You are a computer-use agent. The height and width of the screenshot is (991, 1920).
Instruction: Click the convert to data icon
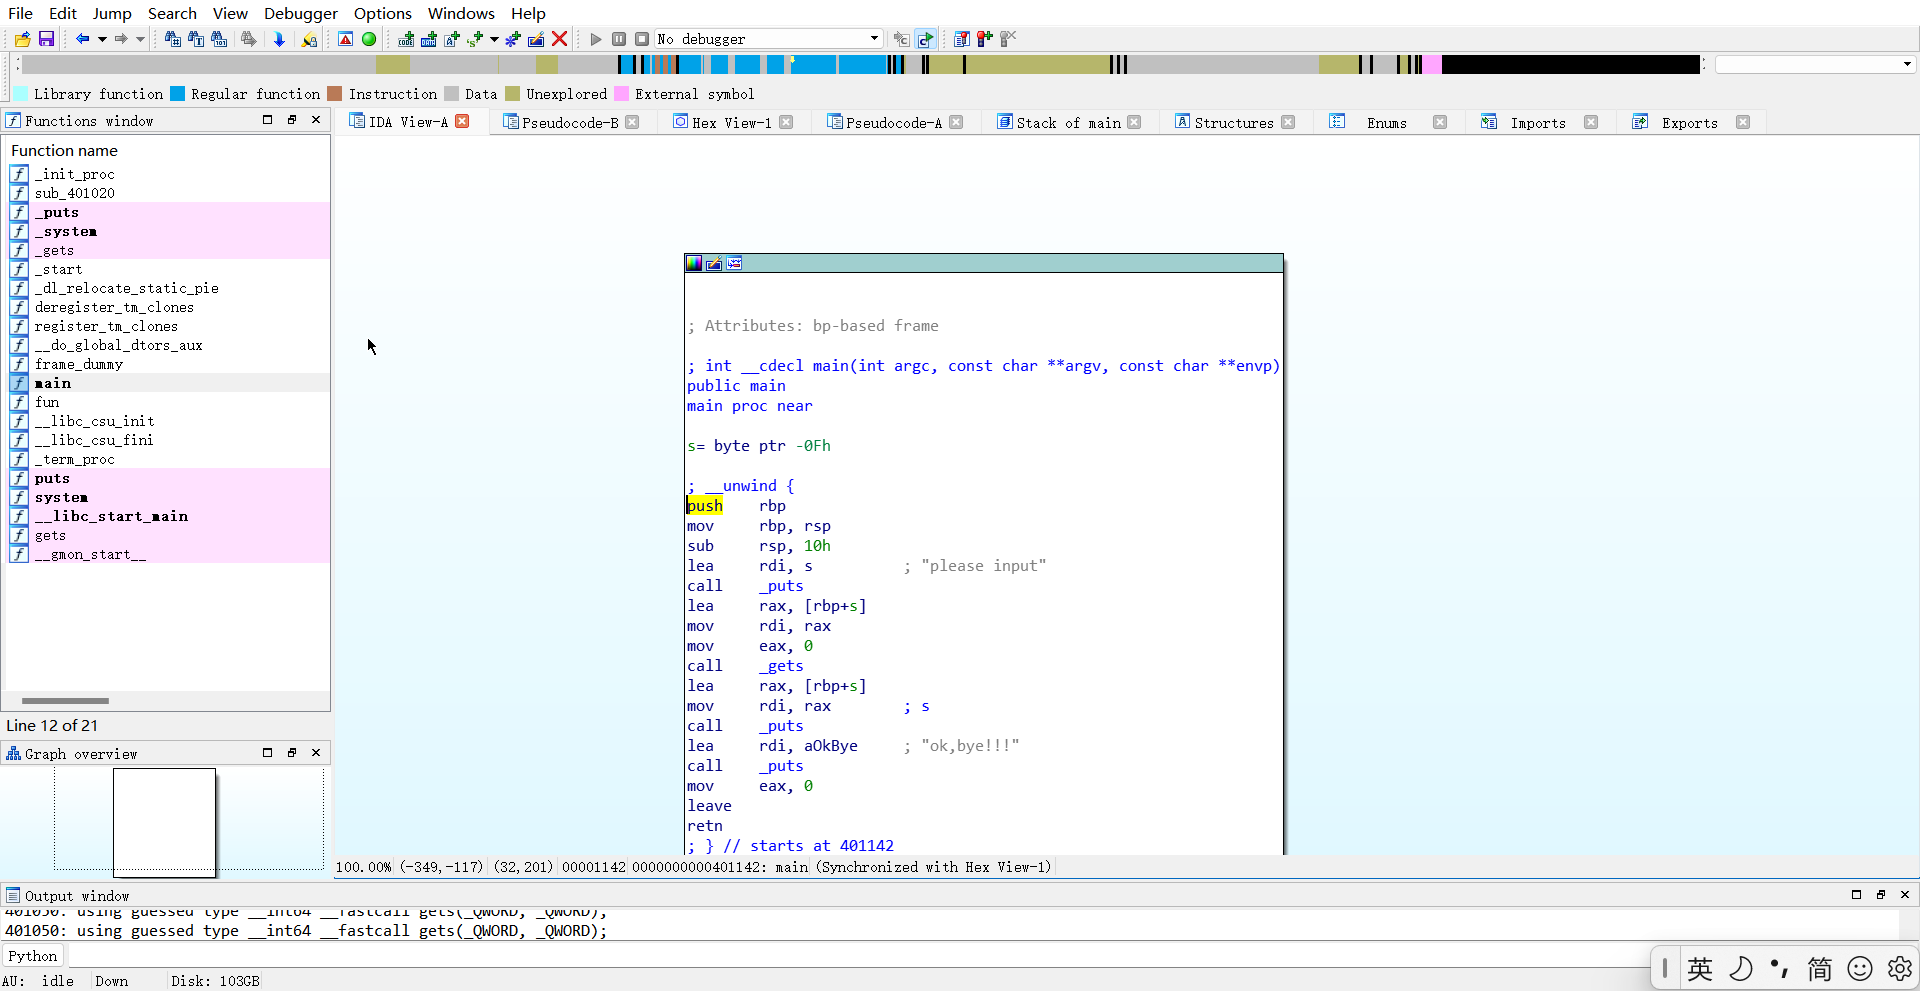[x=429, y=39]
